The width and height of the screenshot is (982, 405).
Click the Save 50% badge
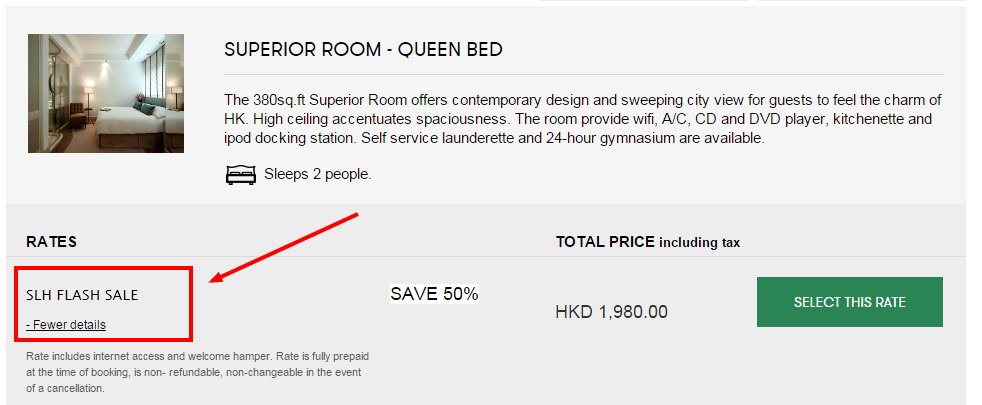click(434, 294)
